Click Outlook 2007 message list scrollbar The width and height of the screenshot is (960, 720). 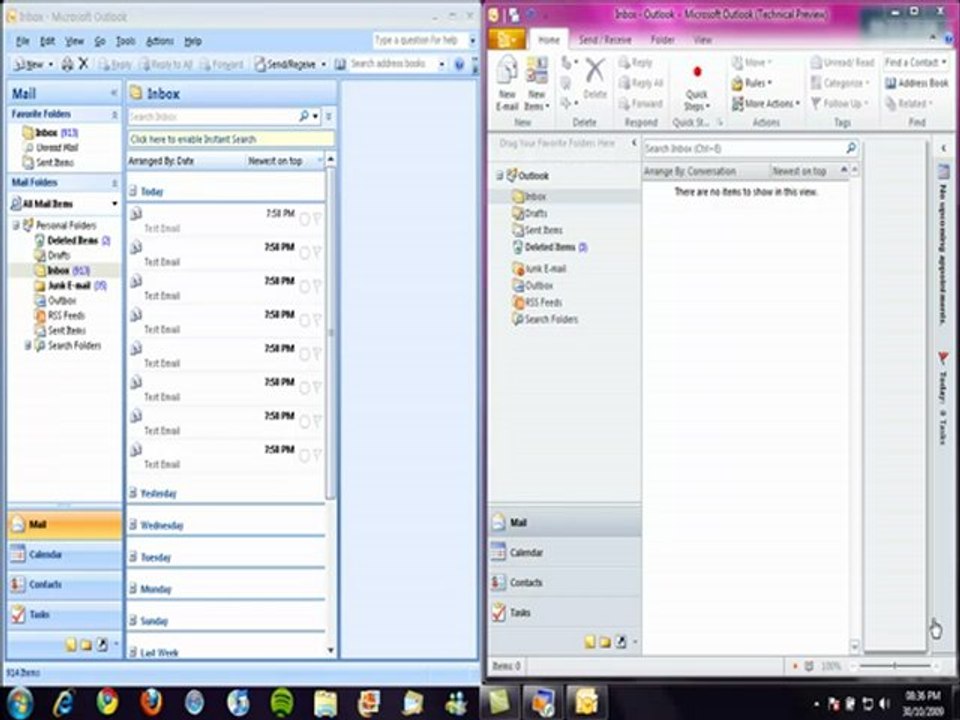(x=331, y=331)
